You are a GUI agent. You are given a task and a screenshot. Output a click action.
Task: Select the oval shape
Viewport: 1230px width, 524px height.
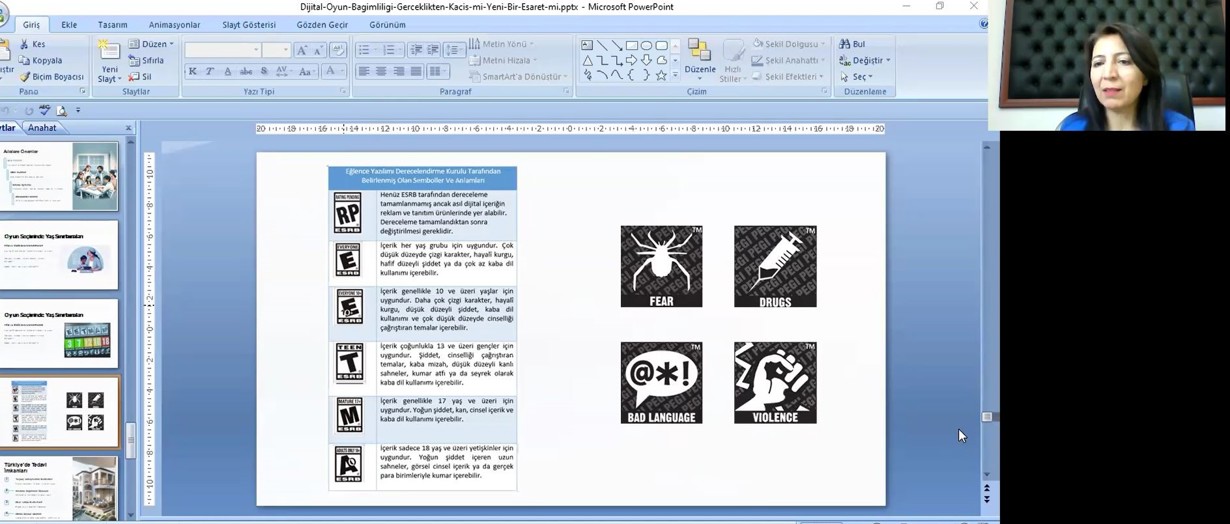647,45
